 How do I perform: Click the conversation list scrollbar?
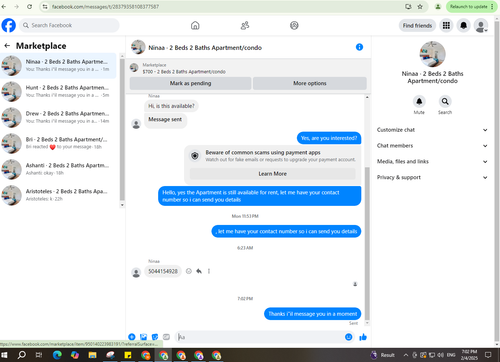pos(122,130)
